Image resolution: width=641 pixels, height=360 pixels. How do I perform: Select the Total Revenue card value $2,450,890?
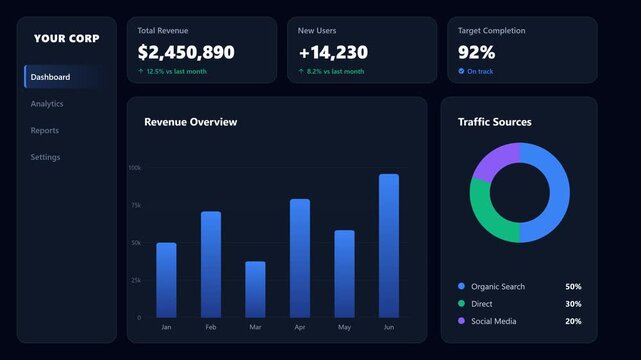[x=186, y=52]
